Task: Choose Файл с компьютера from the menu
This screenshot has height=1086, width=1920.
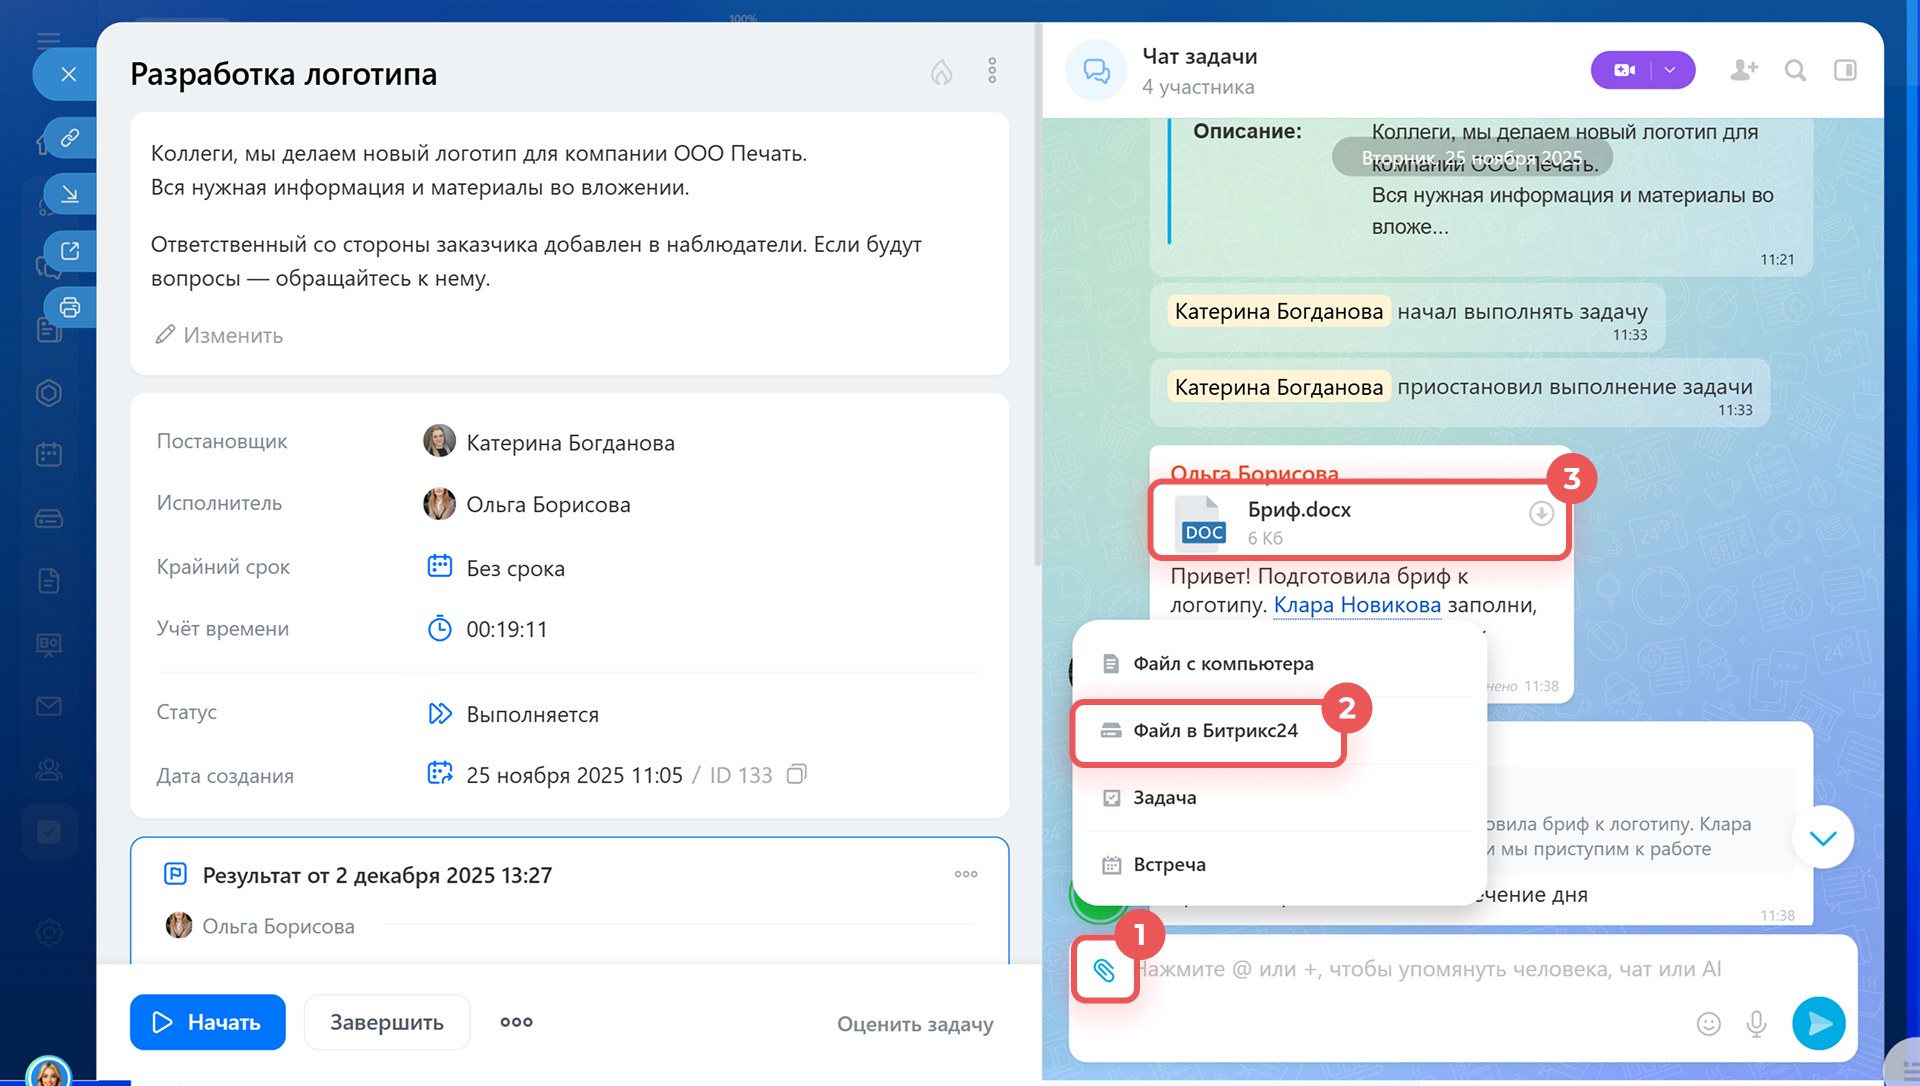Action: click(1222, 664)
